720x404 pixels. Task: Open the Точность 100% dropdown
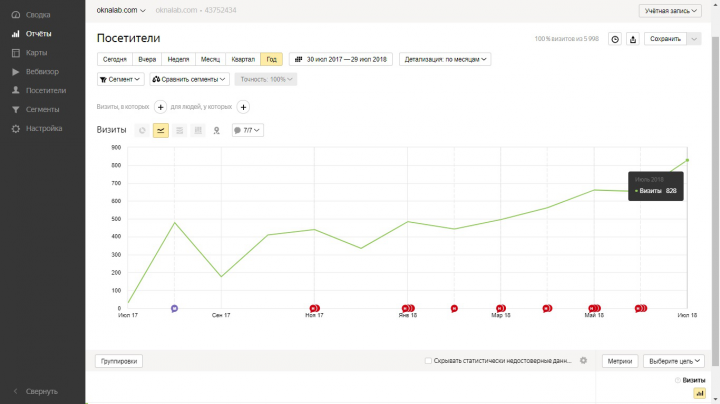click(x=266, y=79)
